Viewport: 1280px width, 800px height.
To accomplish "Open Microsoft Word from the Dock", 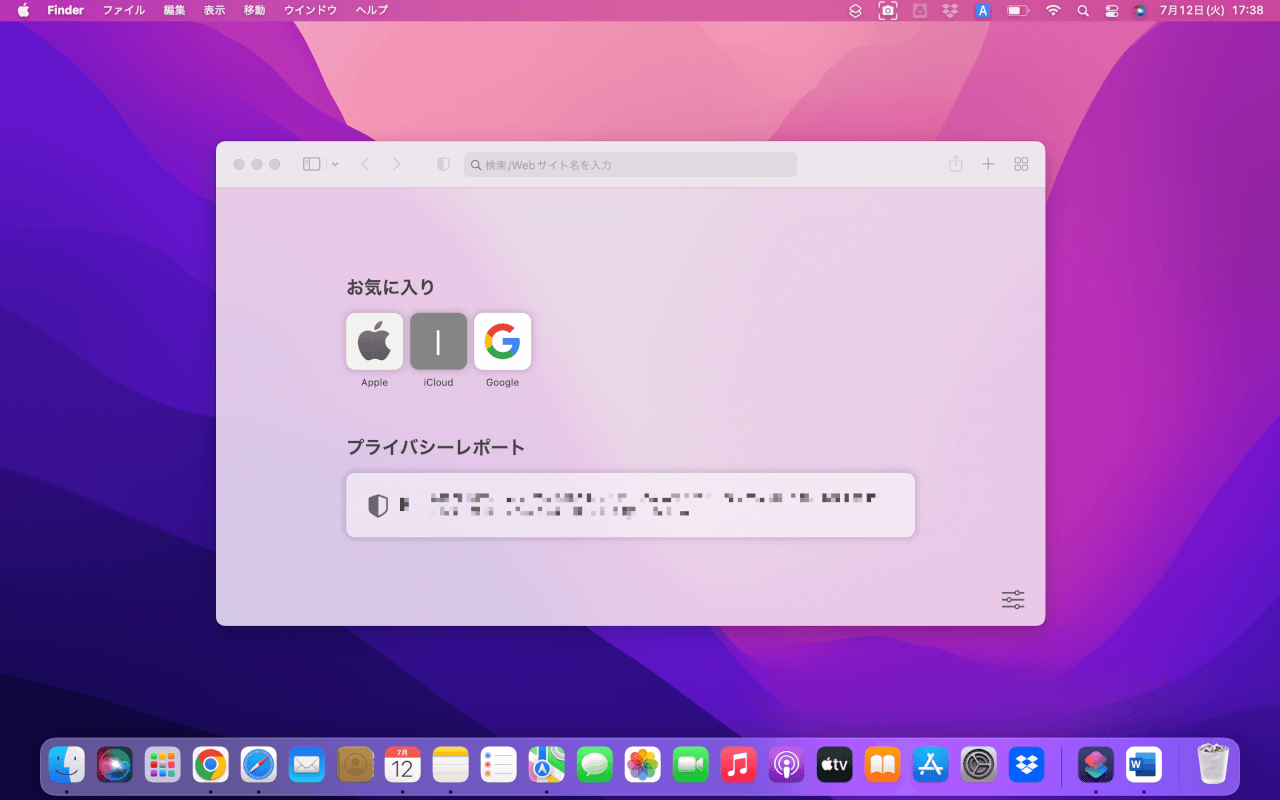I will [1144, 765].
